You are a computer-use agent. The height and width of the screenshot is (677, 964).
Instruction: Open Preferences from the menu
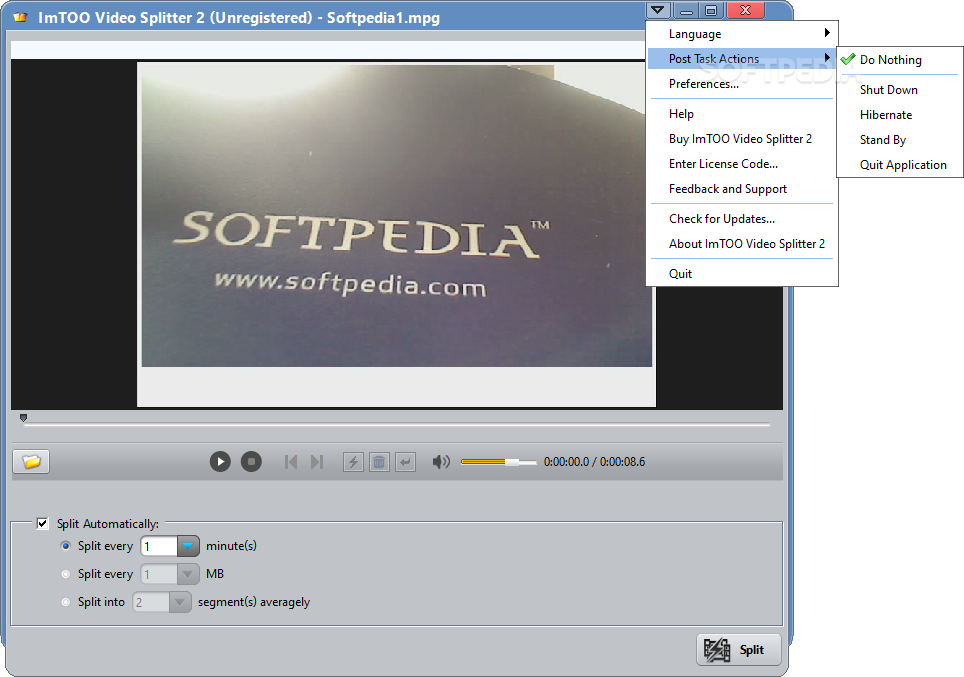[741, 84]
